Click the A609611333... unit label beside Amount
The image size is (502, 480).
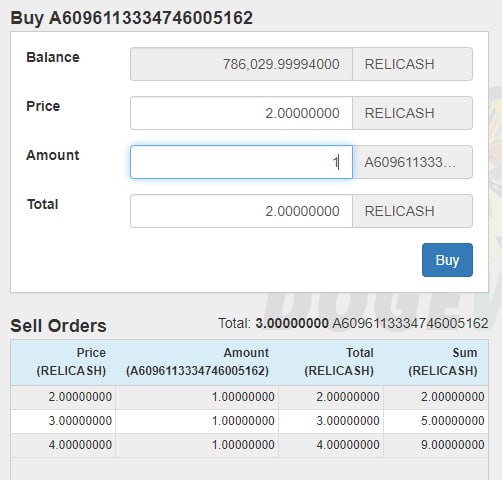413,162
